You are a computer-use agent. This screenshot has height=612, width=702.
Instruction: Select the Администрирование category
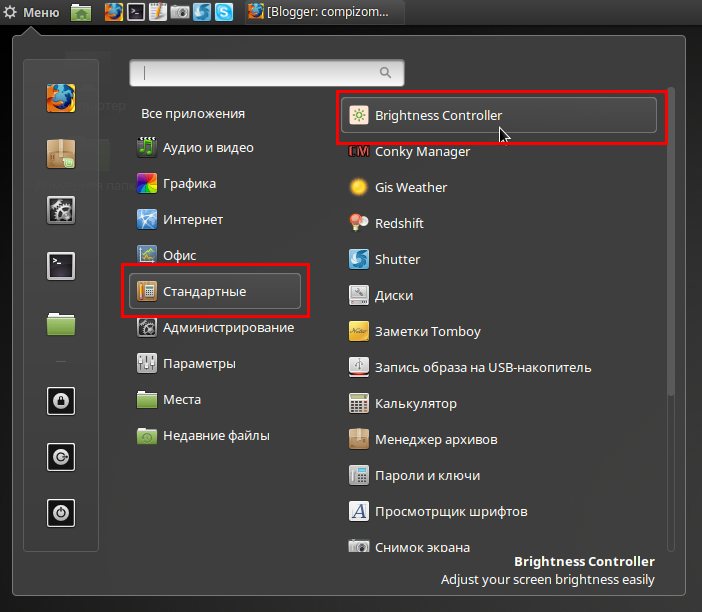[x=215, y=328]
